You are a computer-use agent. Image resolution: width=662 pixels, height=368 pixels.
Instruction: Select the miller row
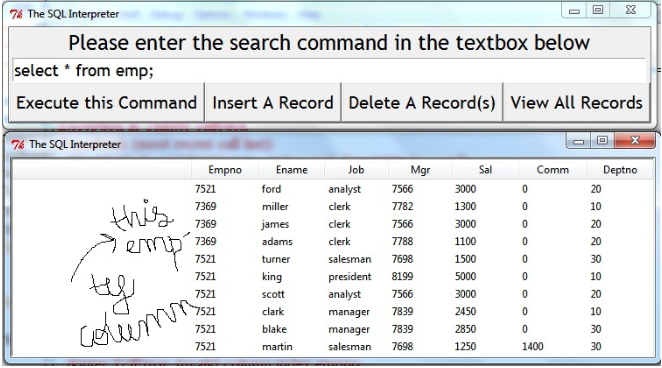pyautogui.click(x=333, y=206)
